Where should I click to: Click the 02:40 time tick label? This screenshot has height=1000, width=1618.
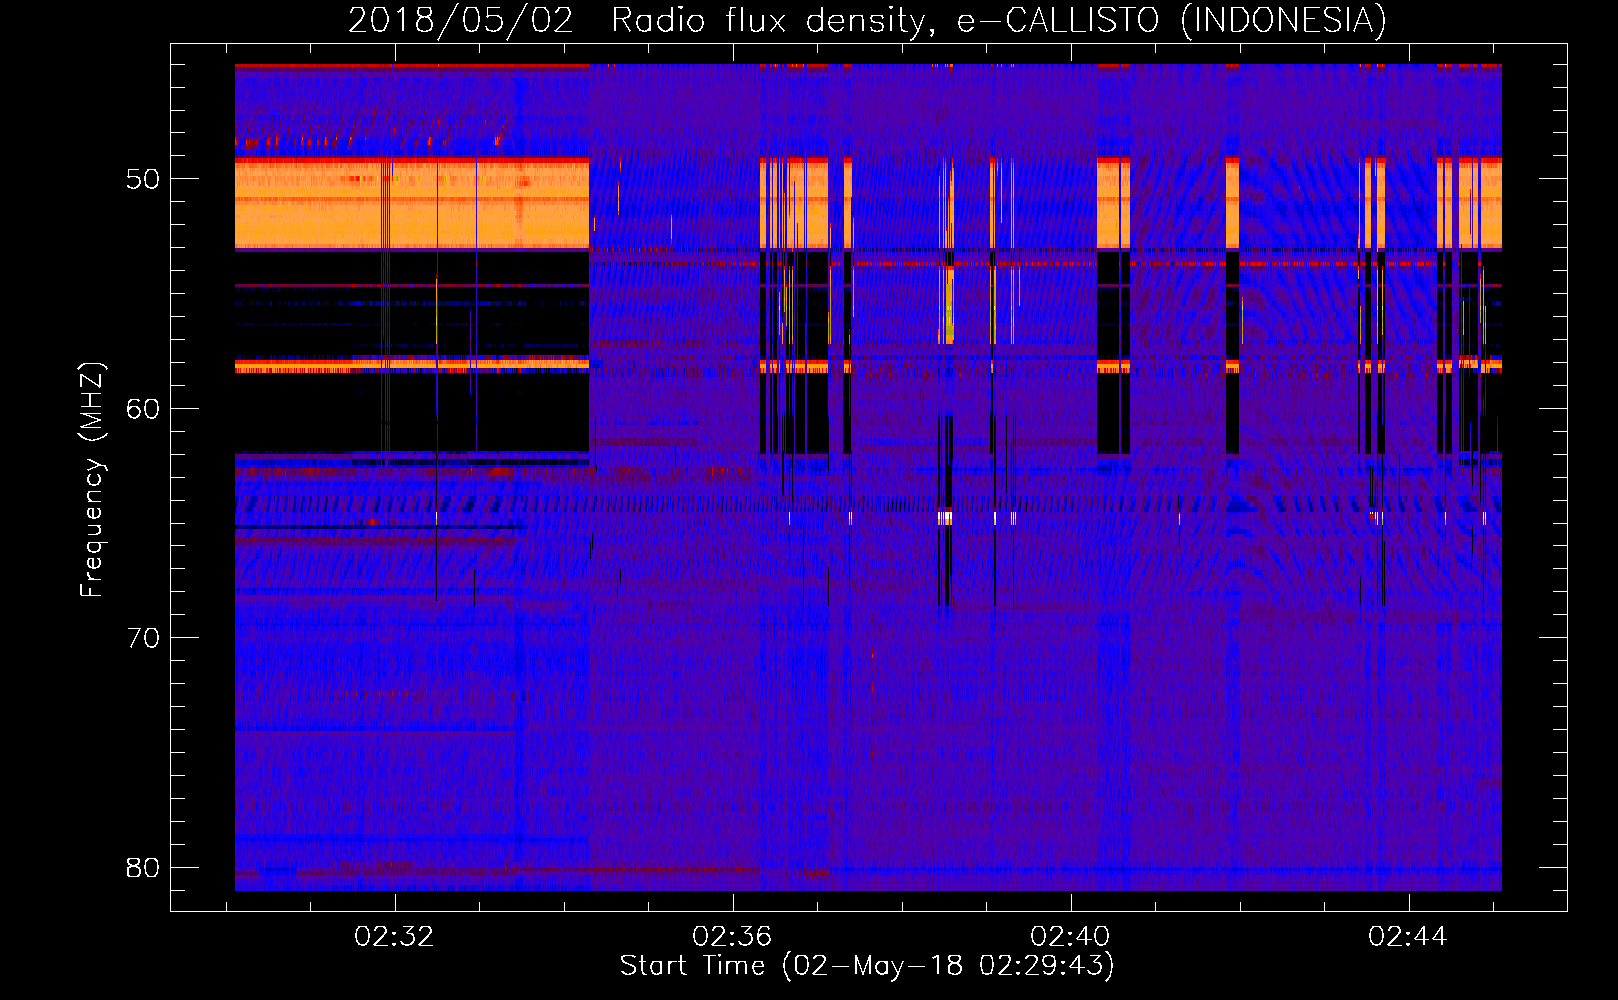point(1070,937)
